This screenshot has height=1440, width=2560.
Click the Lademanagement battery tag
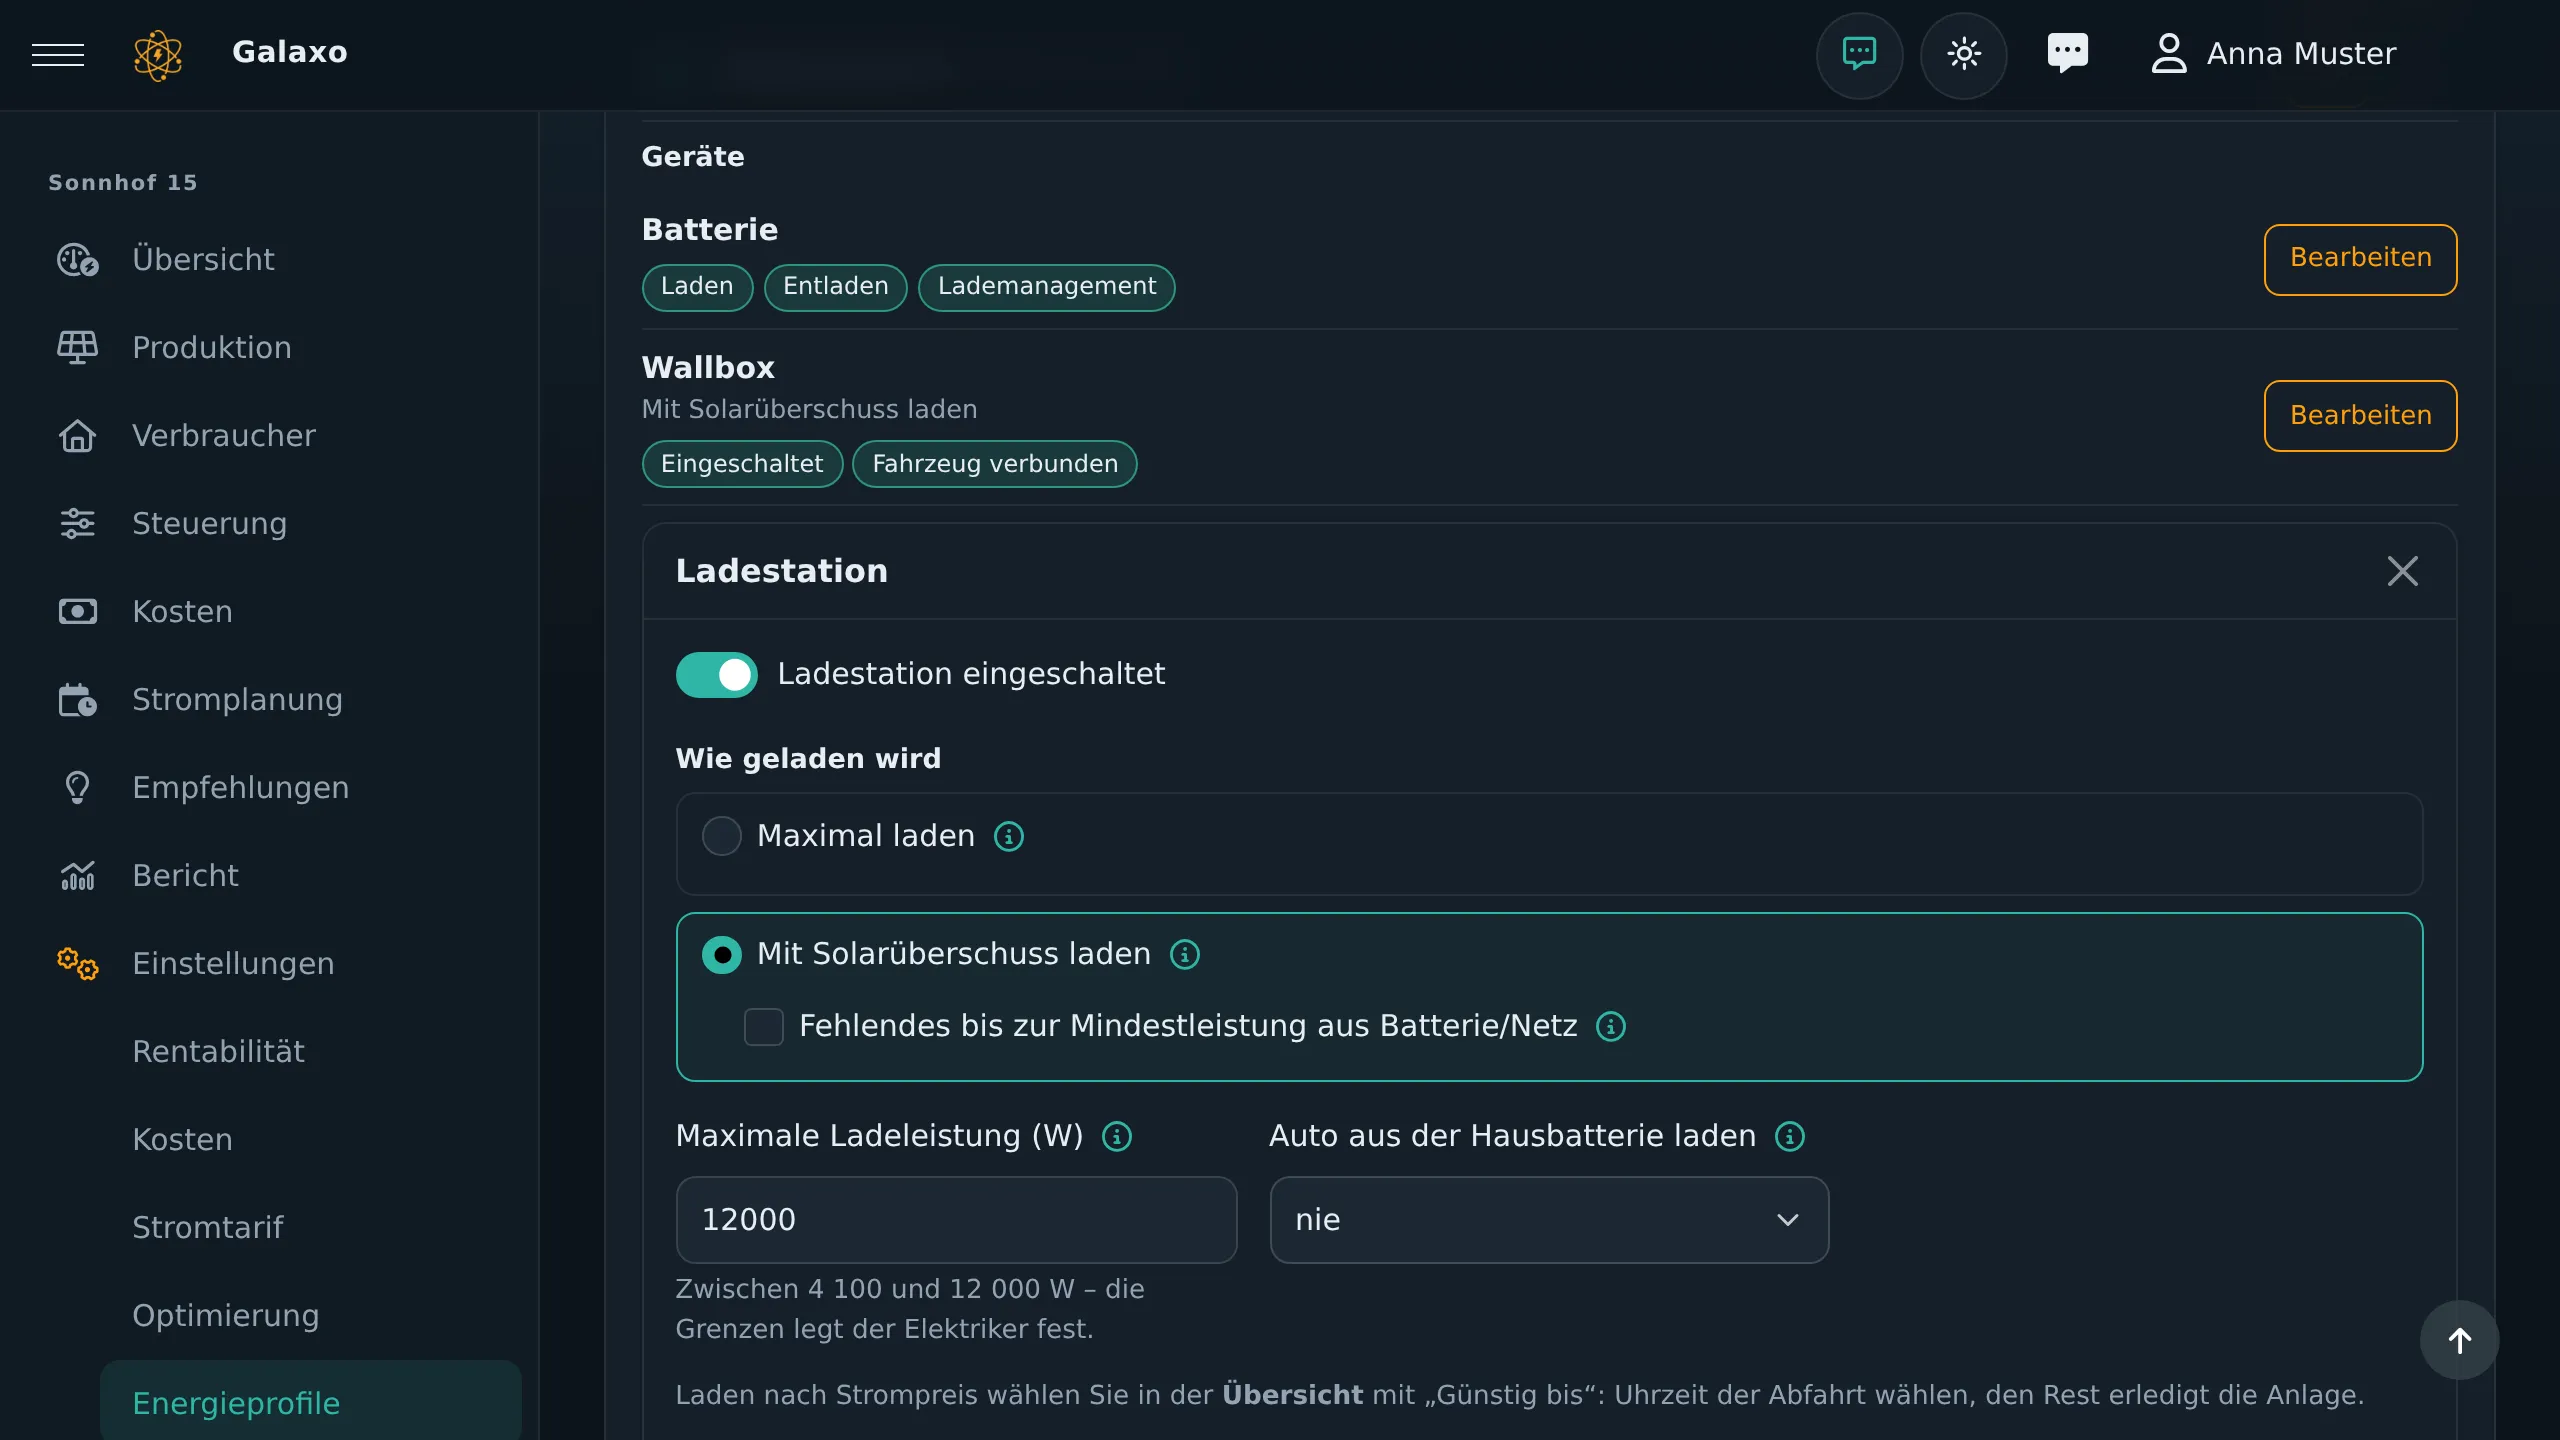coord(1046,287)
